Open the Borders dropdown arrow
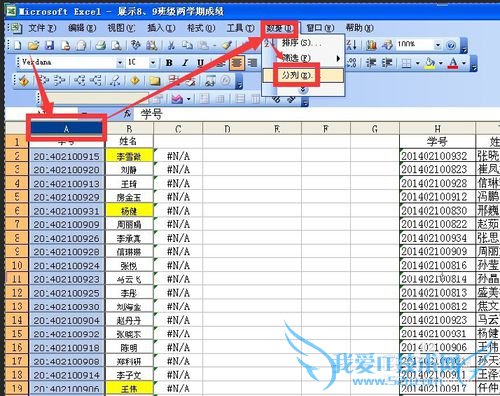This screenshot has width=500, height=396. pyautogui.click(x=417, y=63)
